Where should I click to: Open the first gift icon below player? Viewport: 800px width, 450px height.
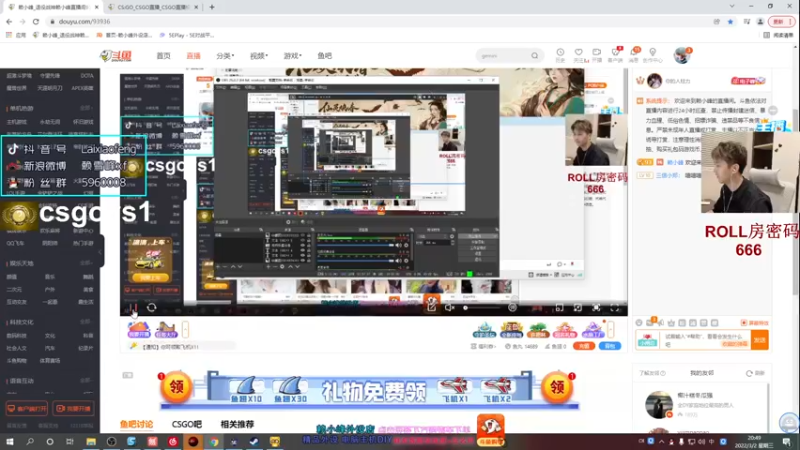point(485,330)
